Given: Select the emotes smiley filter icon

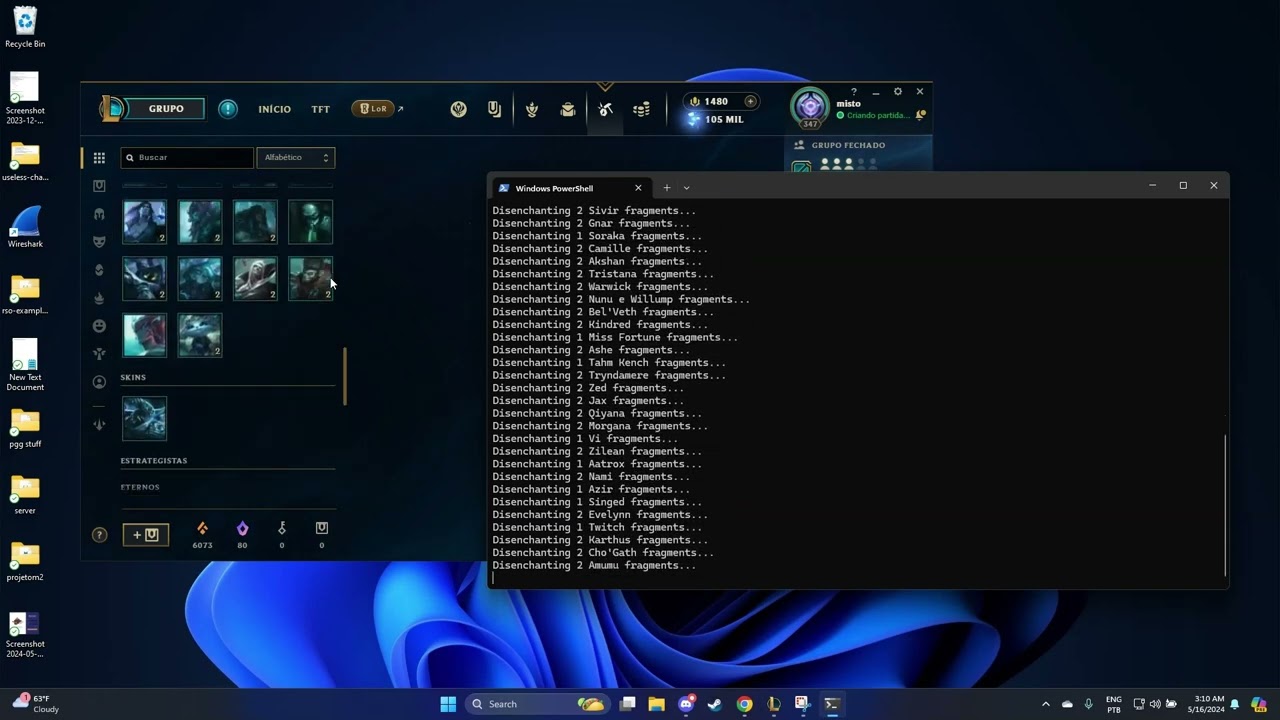Looking at the screenshot, I should [x=99, y=326].
